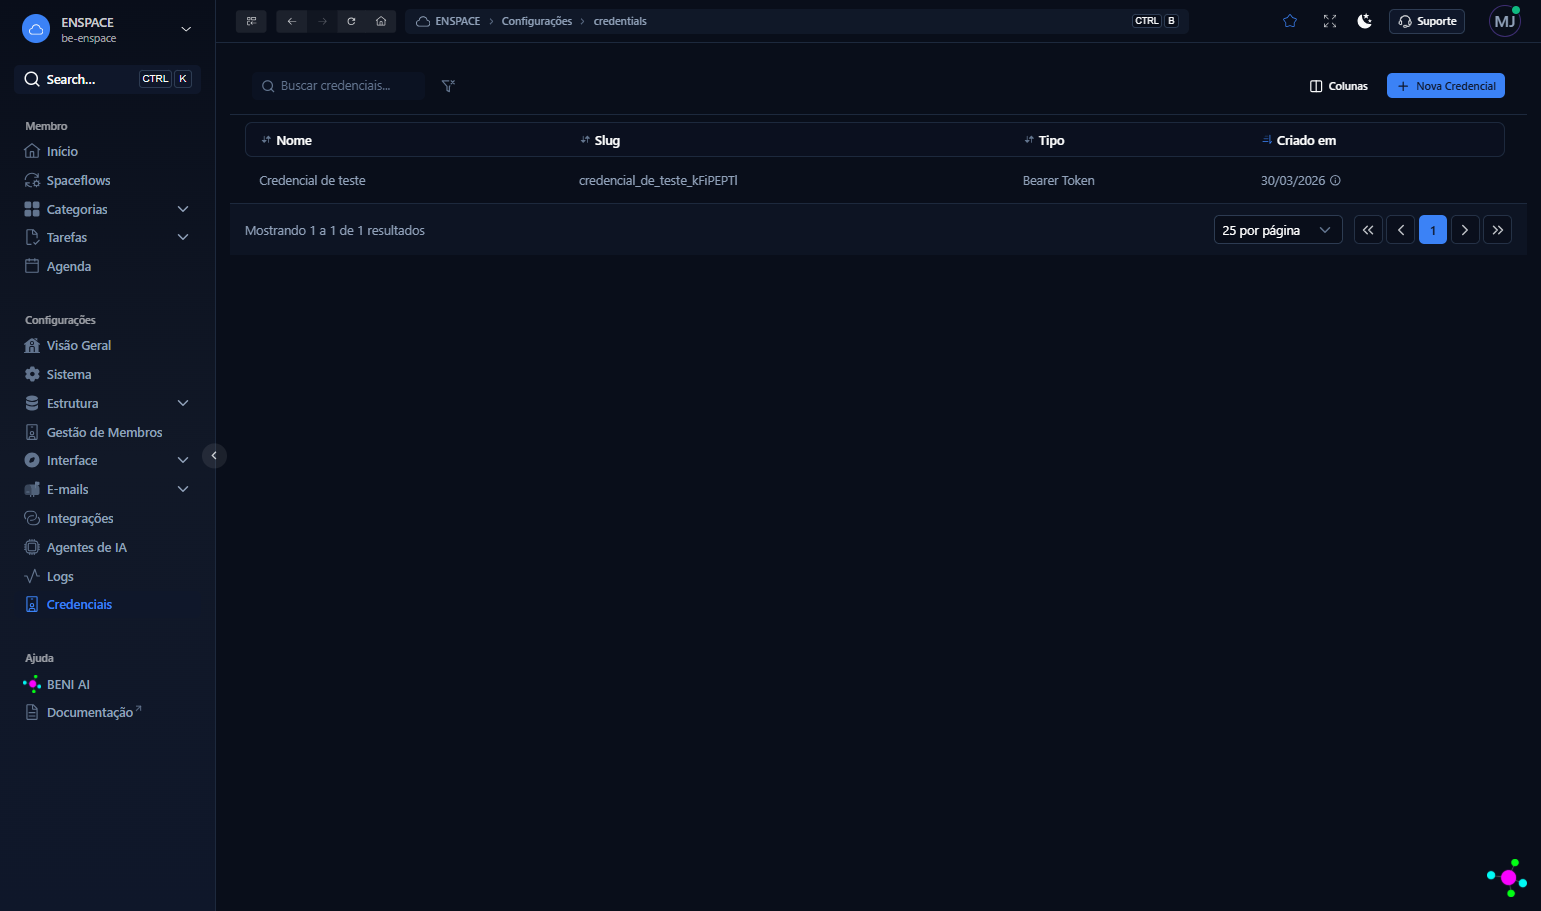The width and height of the screenshot is (1541, 911).
Task: Click the info icon next to 30/03/2026
Action: (1335, 181)
